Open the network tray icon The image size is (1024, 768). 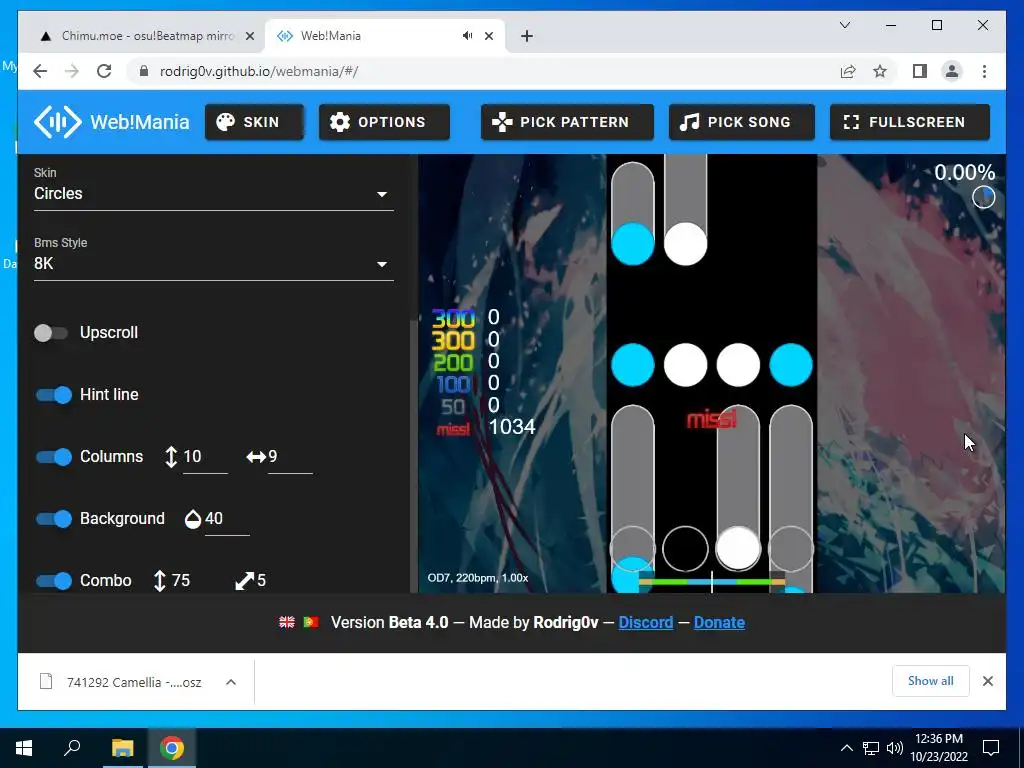[x=871, y=748]
